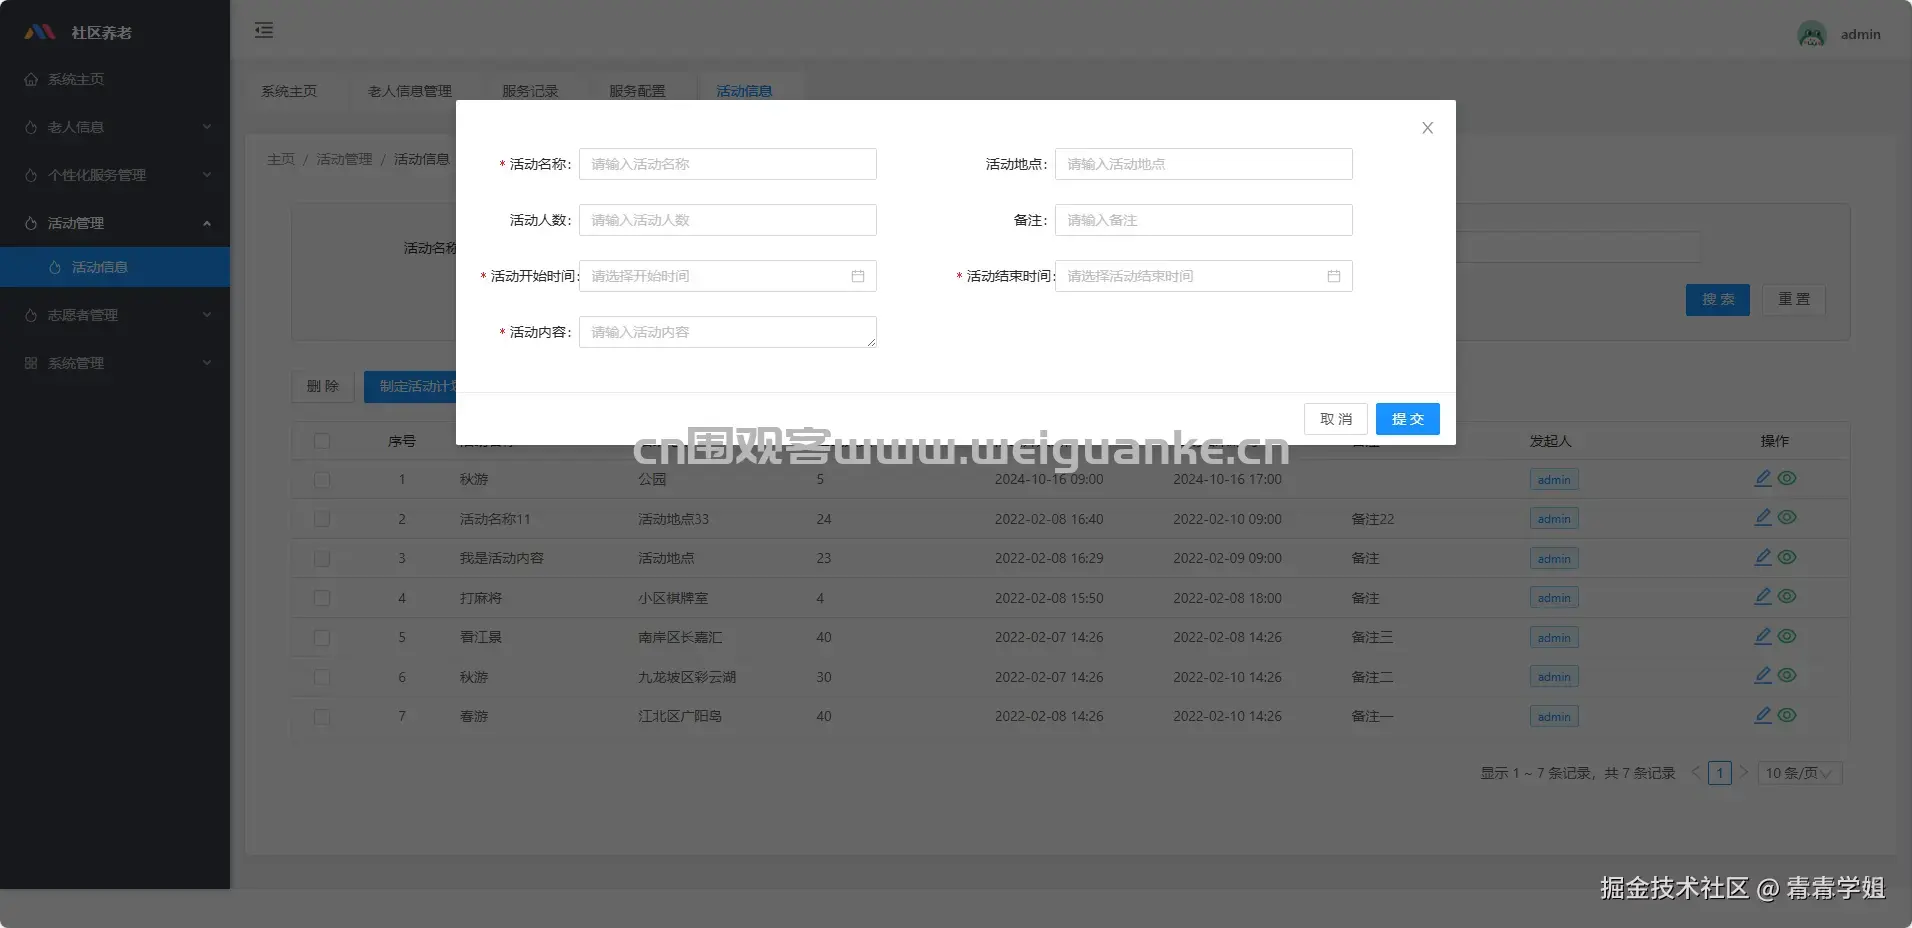Edit the 九龙坡区彩云湖 activity row
Image resolution: width=1912 pixels, height=928 pixels.
point(1763,676)
